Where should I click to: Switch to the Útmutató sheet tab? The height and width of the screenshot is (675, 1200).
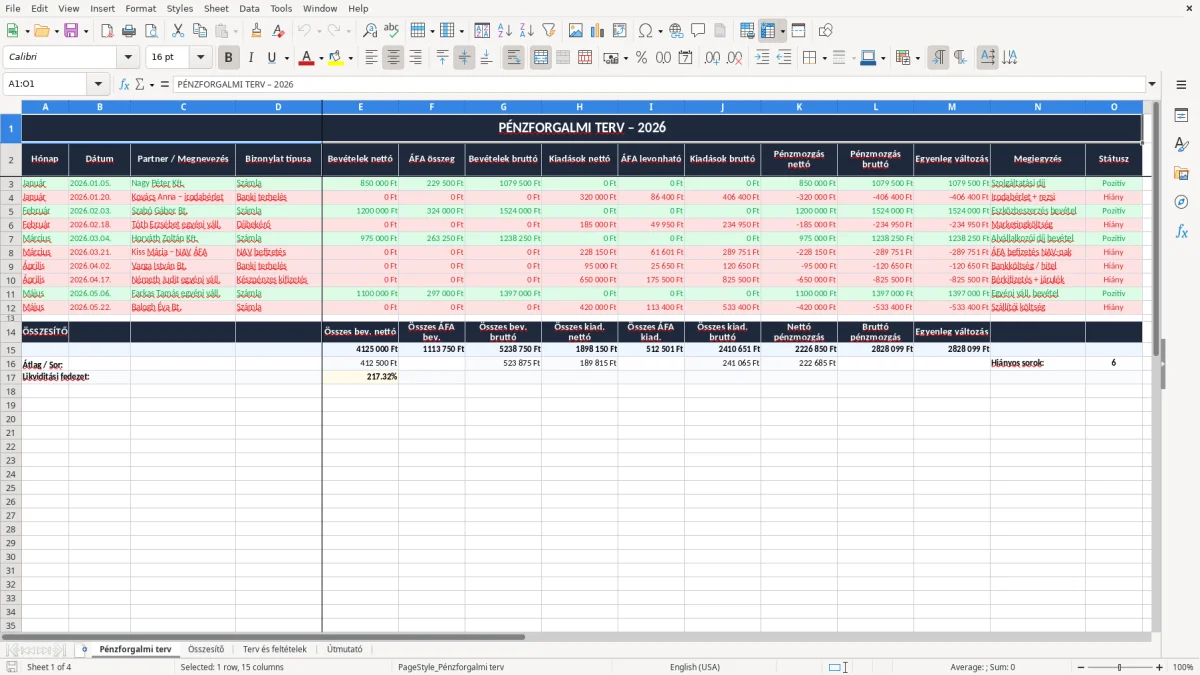tap(345, 649)
